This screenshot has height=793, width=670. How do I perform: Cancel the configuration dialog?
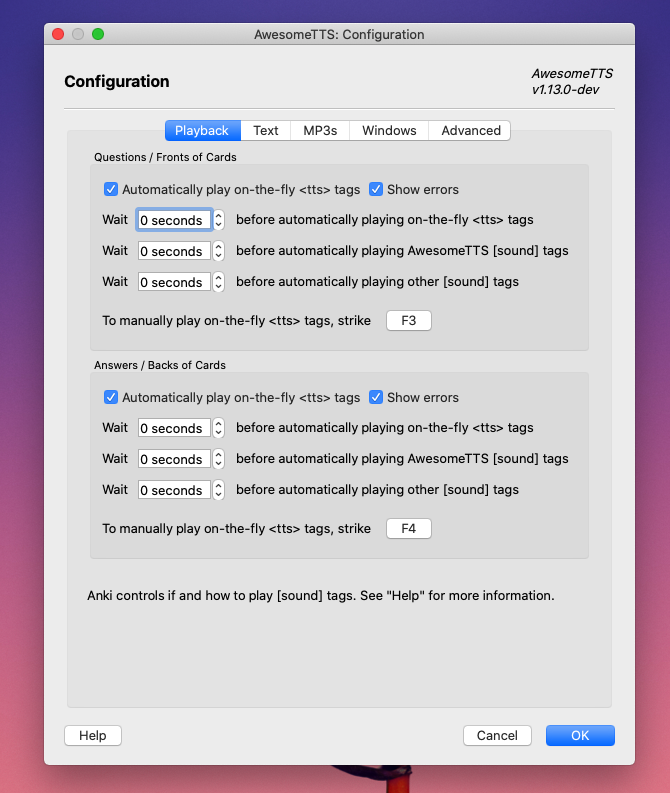pyautogui.click(x=497, y=735)
